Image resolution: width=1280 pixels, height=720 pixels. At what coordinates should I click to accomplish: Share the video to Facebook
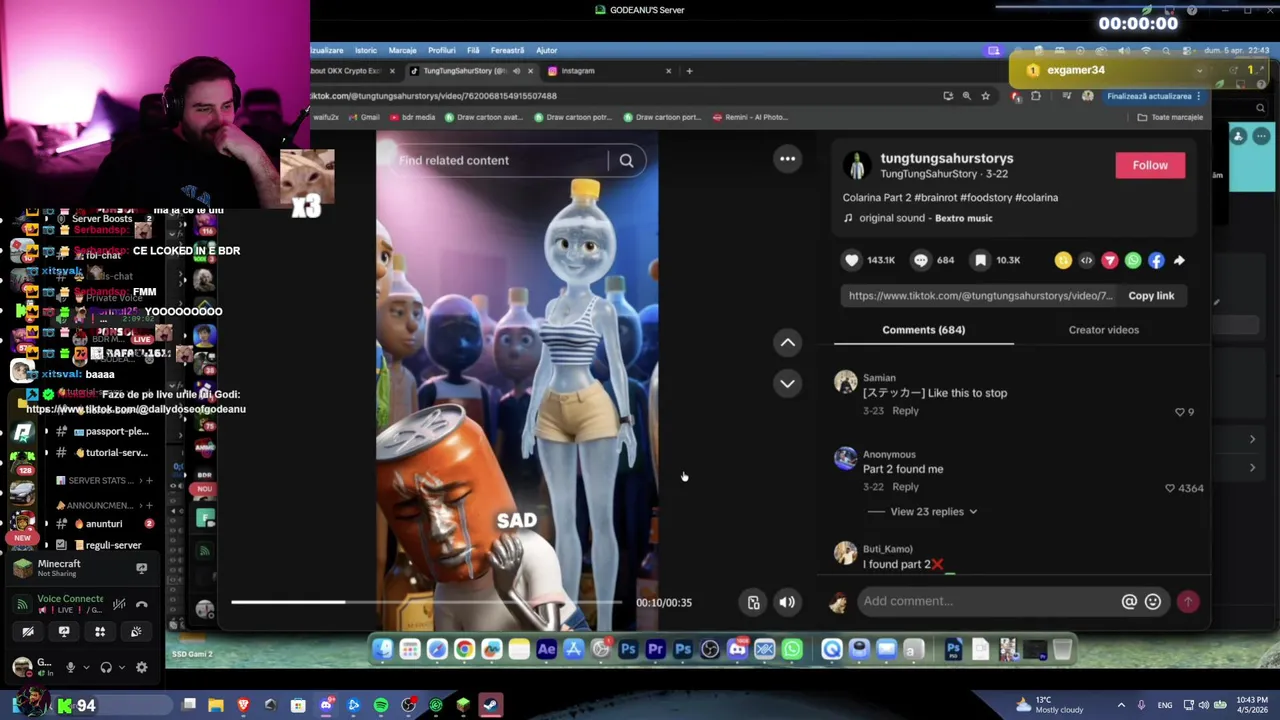tap(1156, 260)
